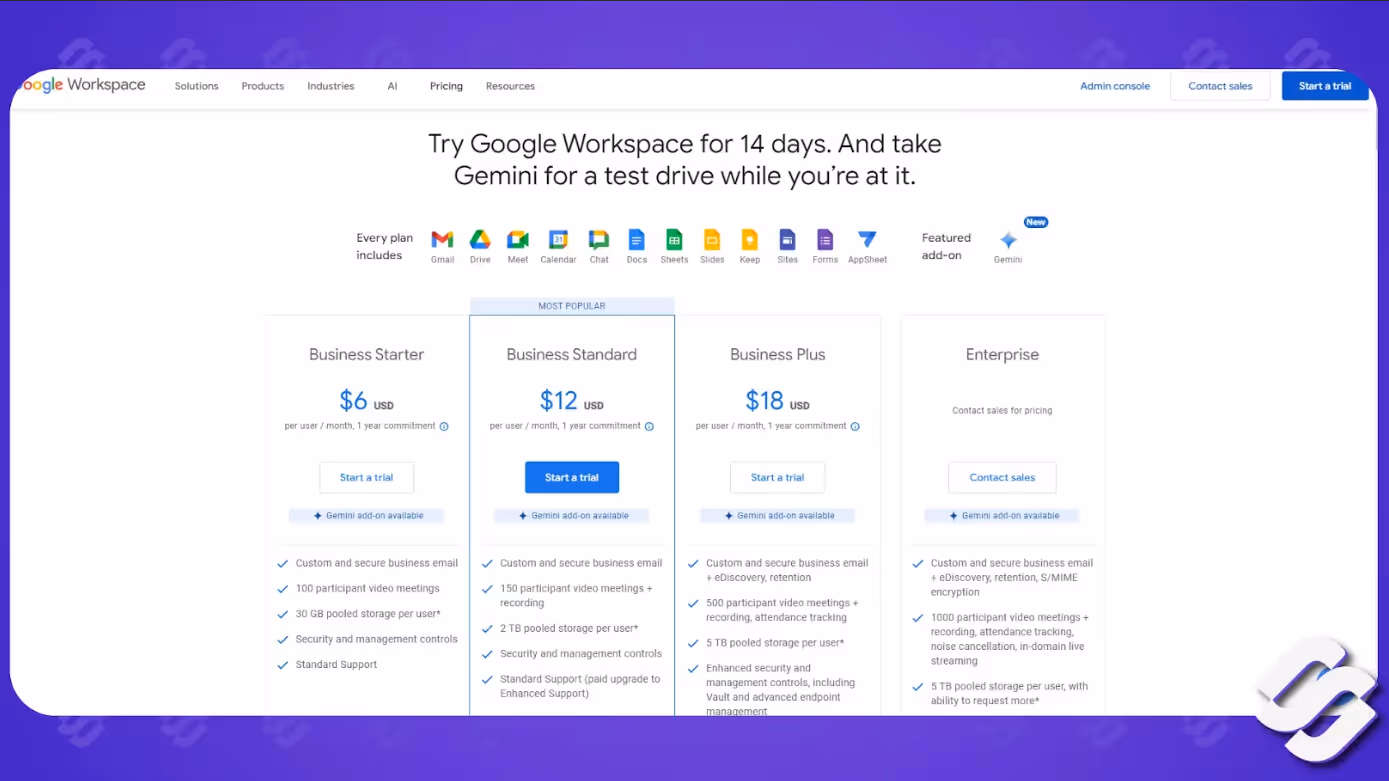
Task: Click the Business Plus plan title
Action: 777,354
